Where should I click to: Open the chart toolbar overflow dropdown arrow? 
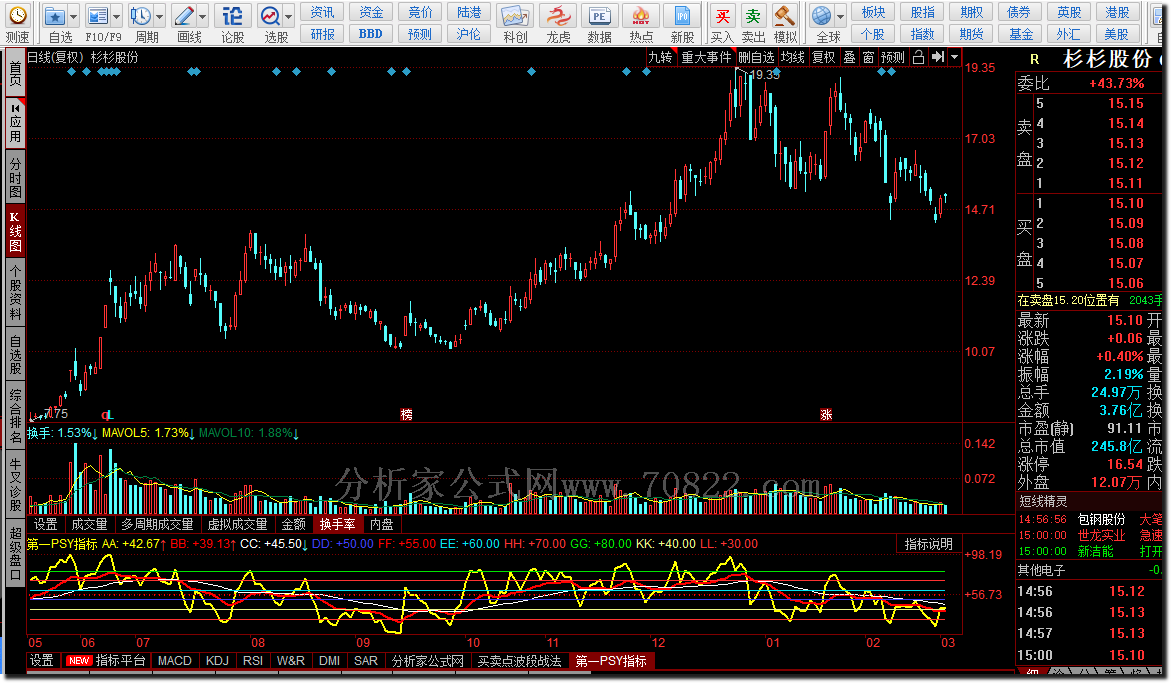click(954, 57)
